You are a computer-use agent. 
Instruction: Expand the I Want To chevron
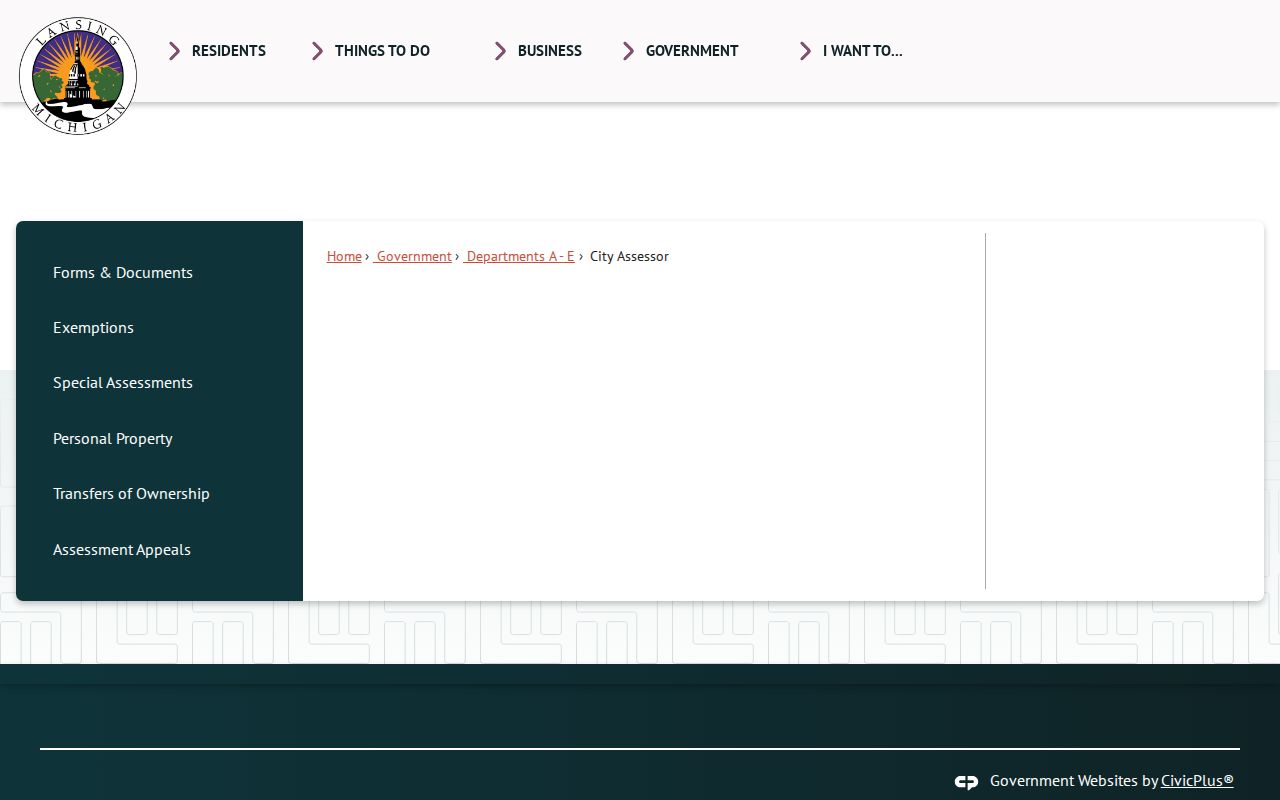pyautogui.click(x=805, y=51)
